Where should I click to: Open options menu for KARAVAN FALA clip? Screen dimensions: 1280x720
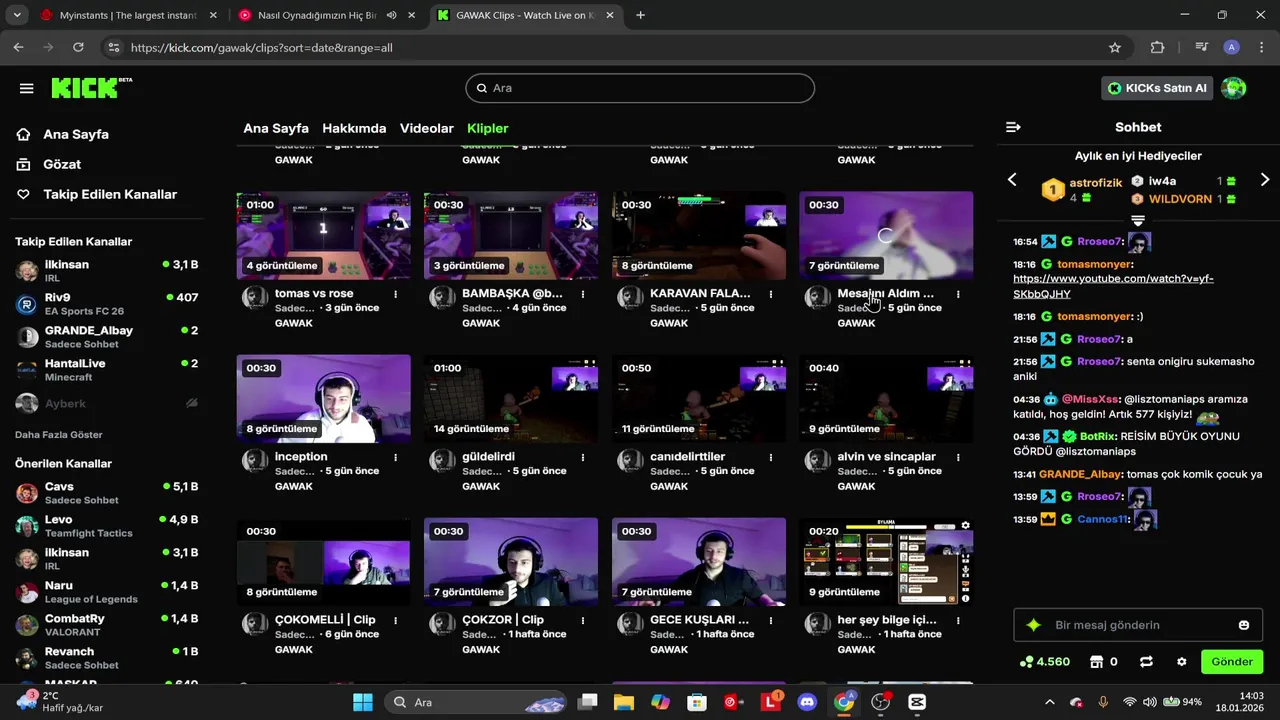coord(771,294)
